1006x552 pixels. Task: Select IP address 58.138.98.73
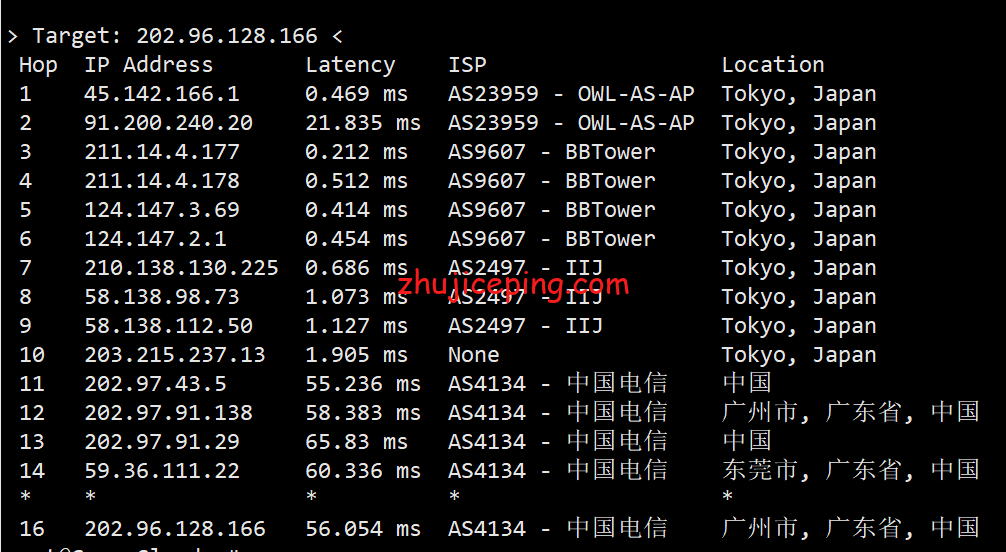pos(162,297)
